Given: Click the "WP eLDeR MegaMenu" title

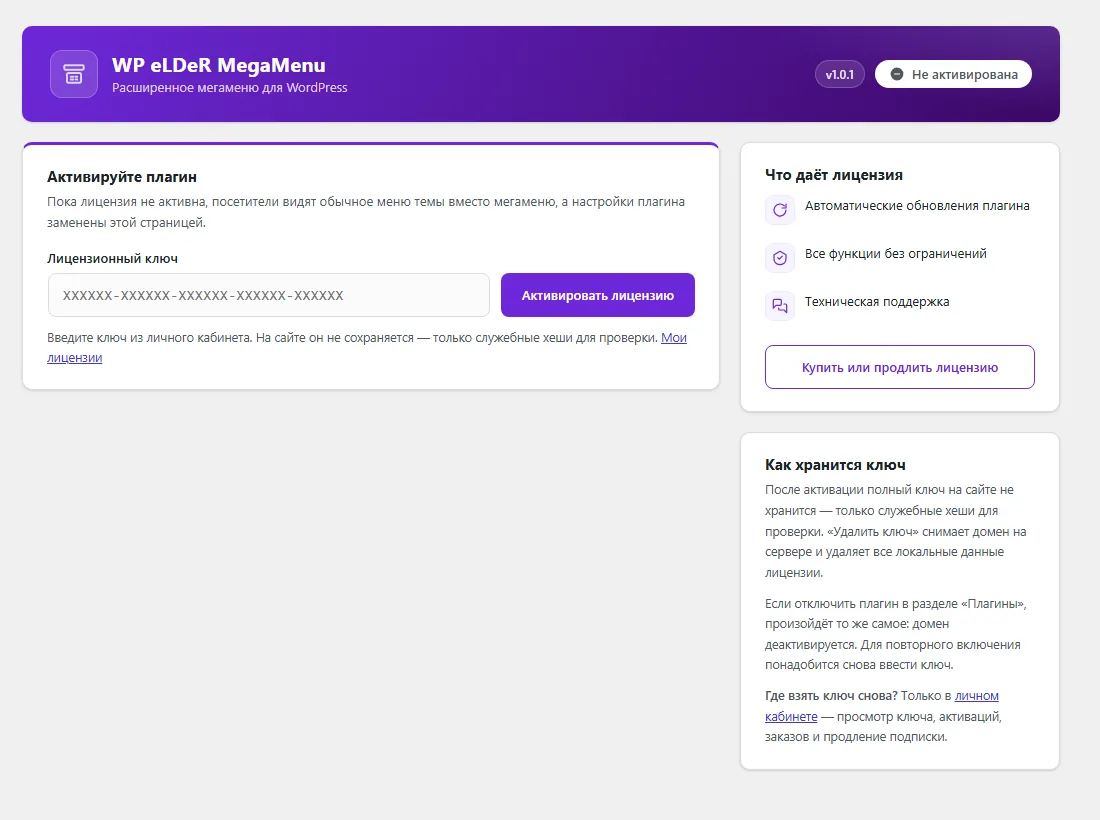Looking at the screenshot, I should pyautogui.click(x=219, y=65).
